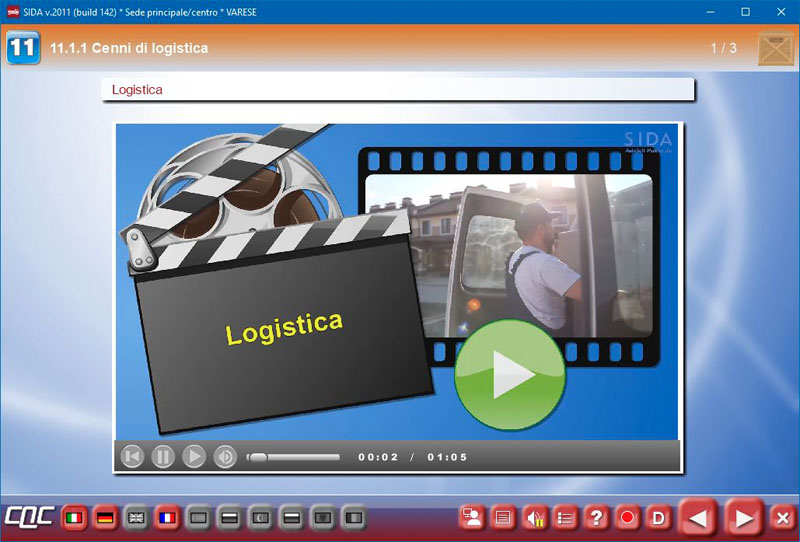The image size is (800, 542).
Task: Open the question mark help button
Action: (x=596, y=518)
